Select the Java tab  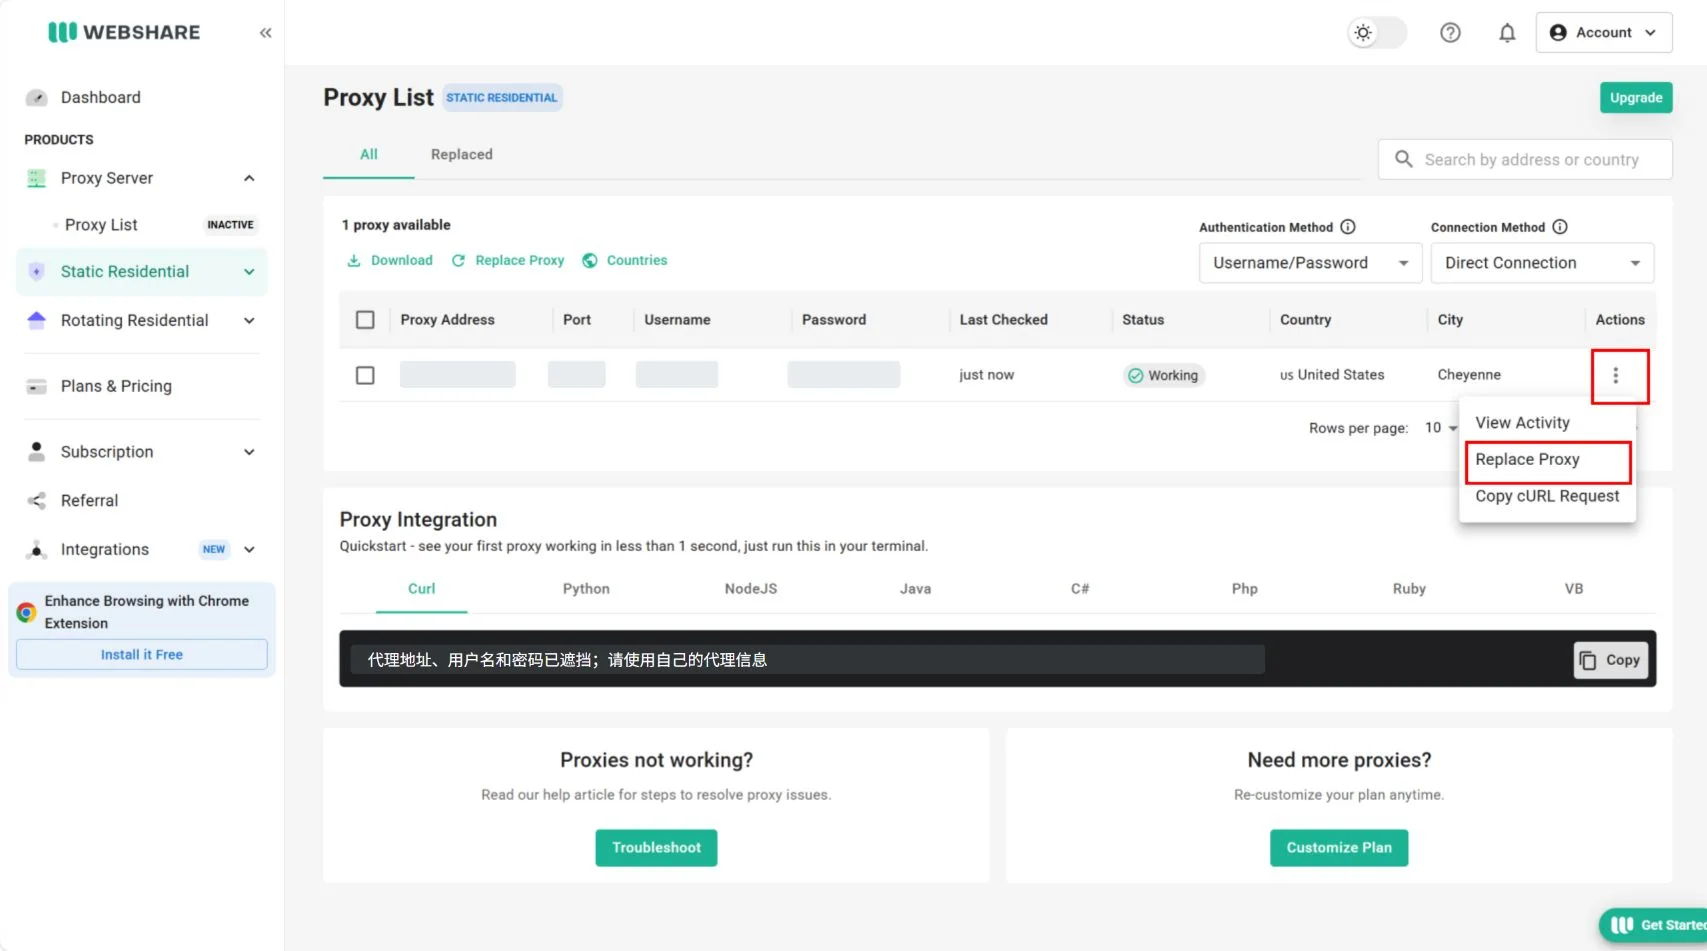coord(915,589)
